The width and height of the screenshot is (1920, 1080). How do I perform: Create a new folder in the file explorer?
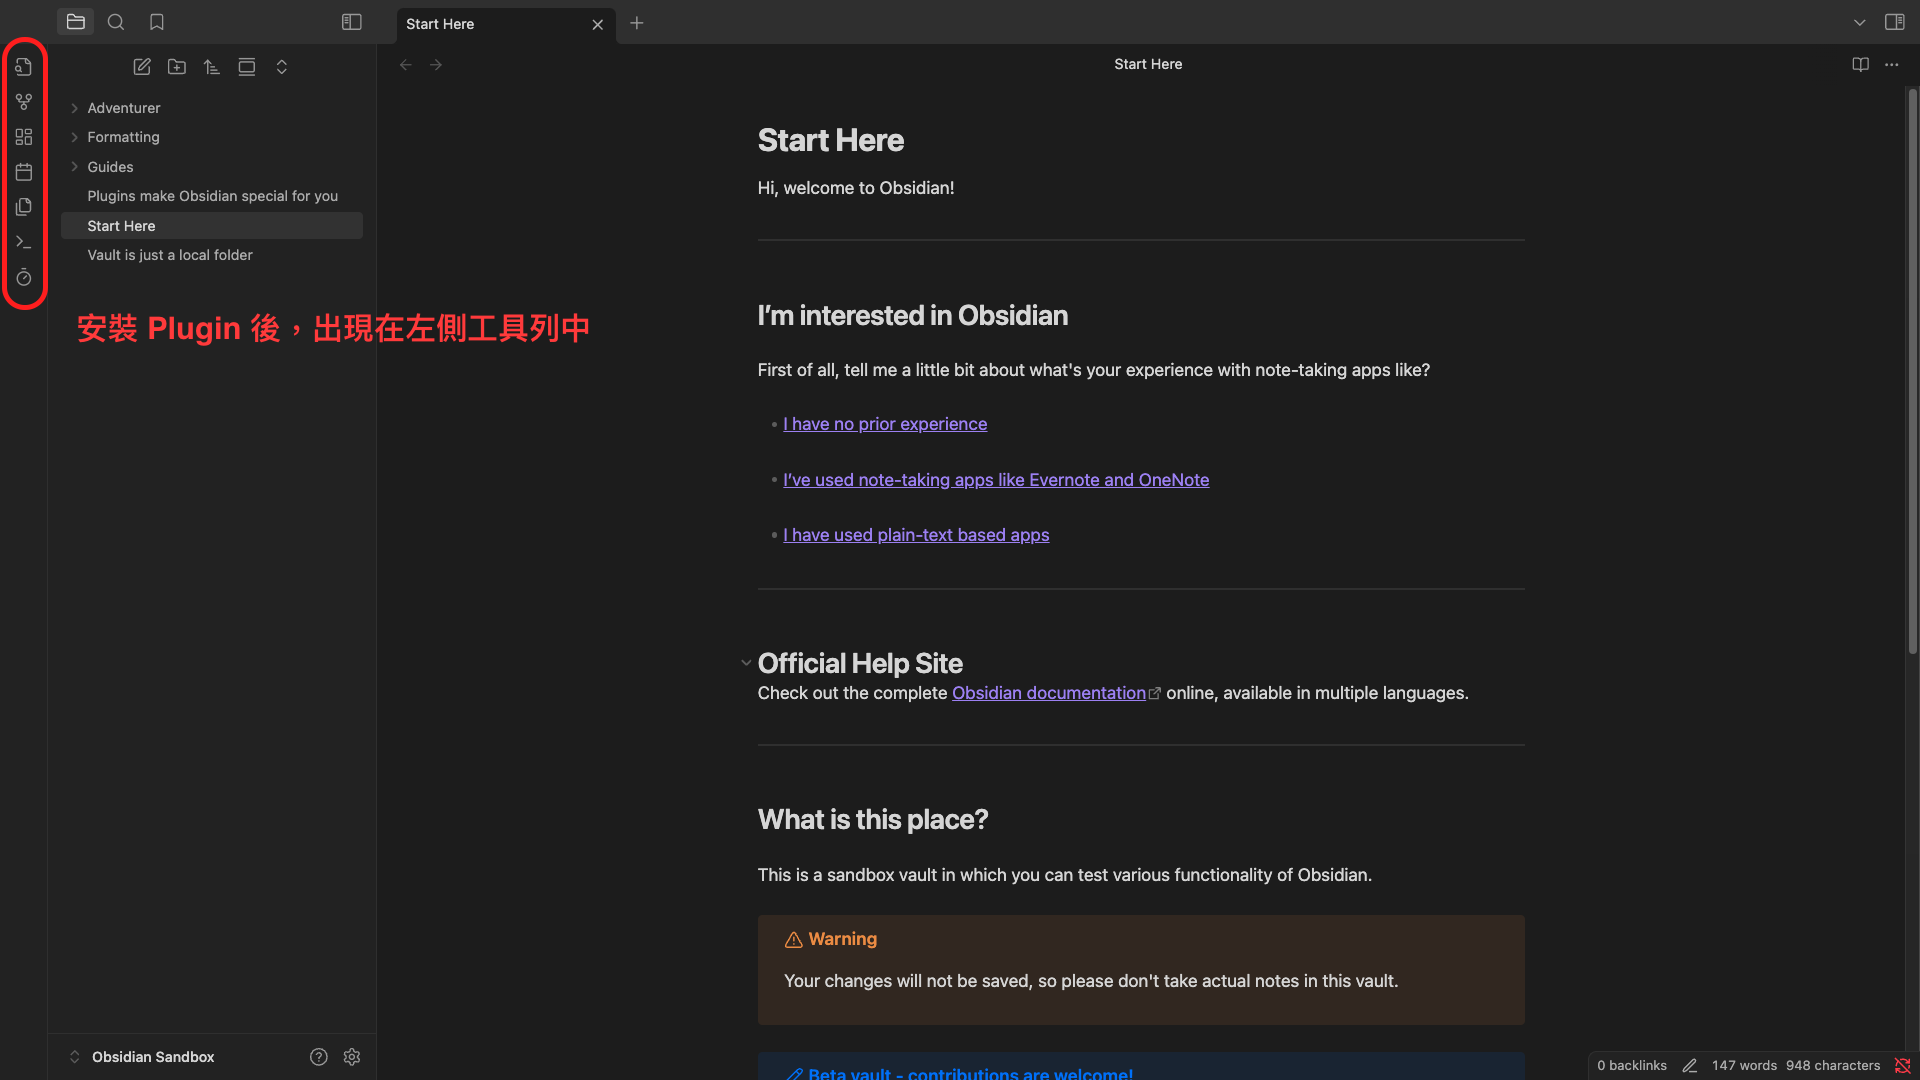pos(177,67)
